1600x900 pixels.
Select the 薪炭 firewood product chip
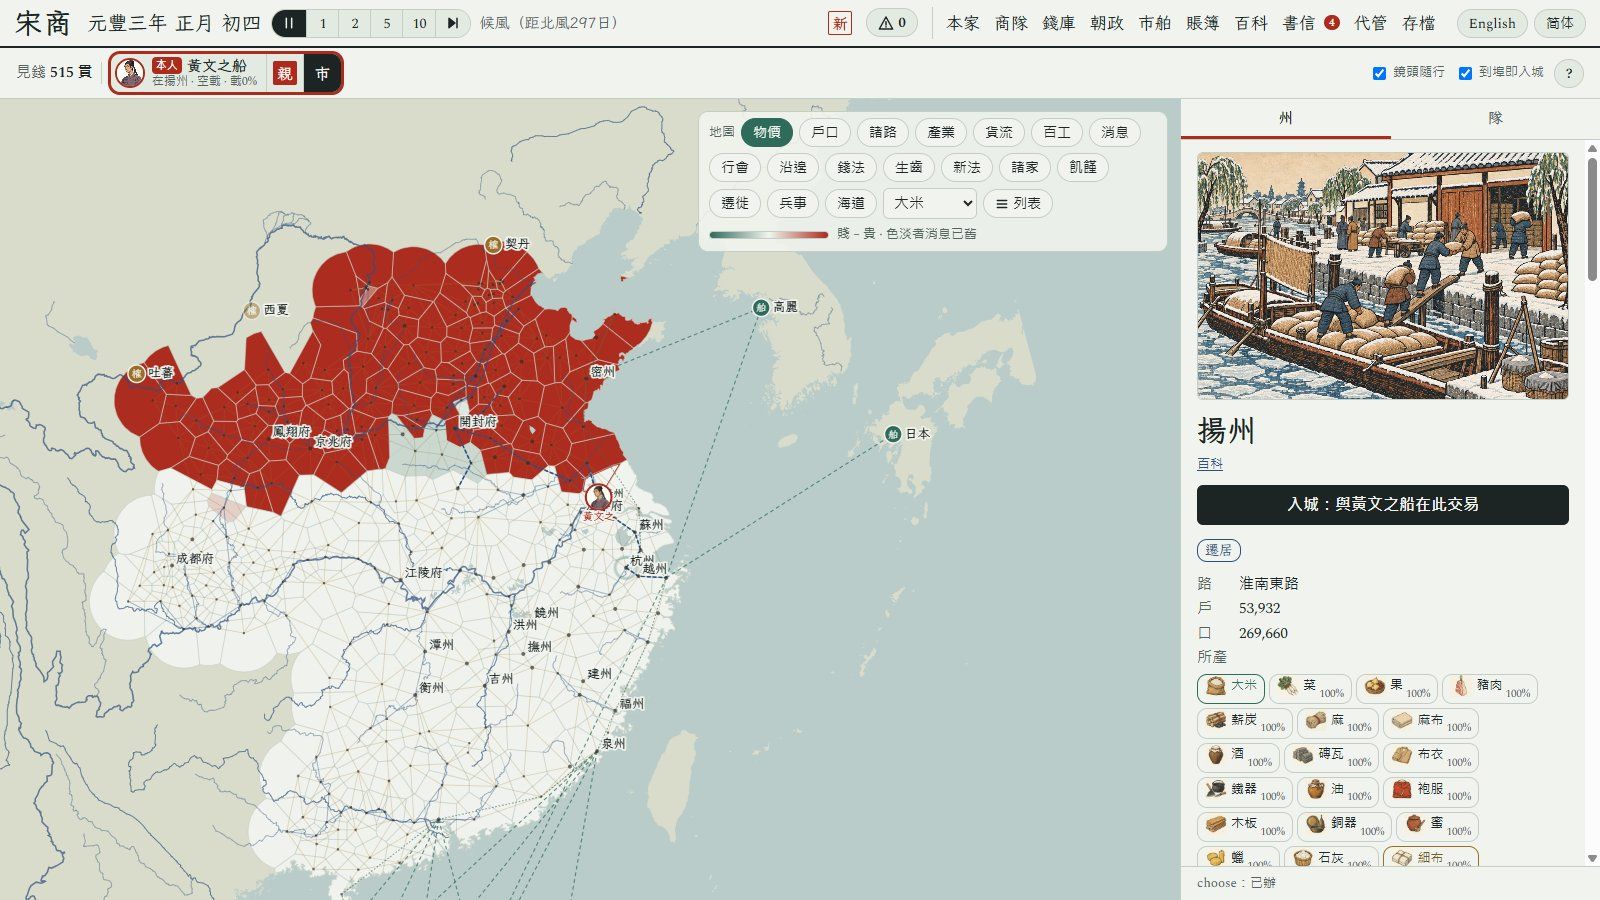coord(1245,722)
